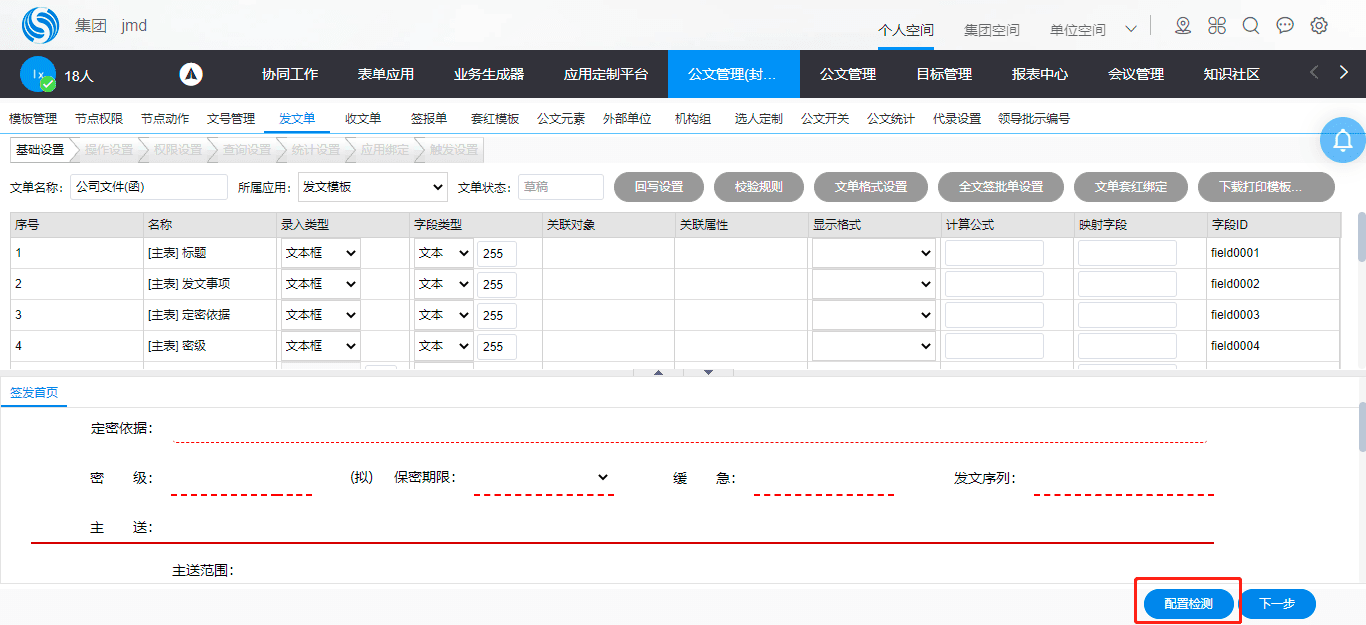The image size is (1366, 625).
Task: Expand panel with down triangle splitter
Action: pos(709,372)
